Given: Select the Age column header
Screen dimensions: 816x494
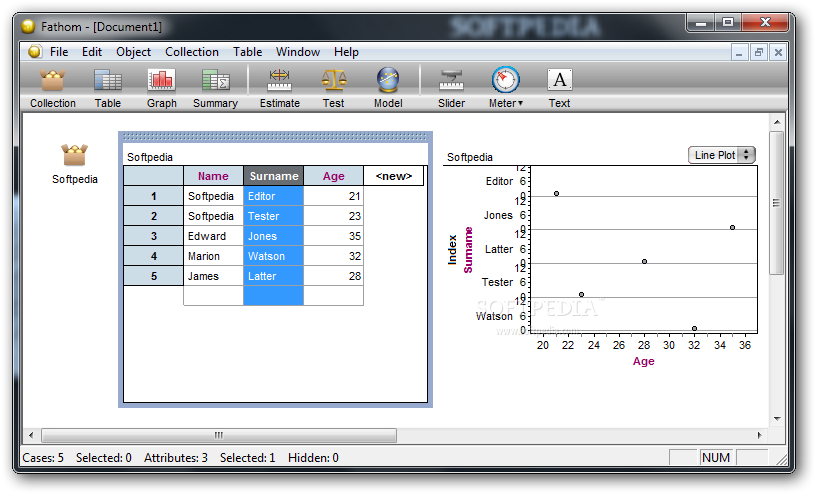Looking at the screenshot, I should click(334, 176).
